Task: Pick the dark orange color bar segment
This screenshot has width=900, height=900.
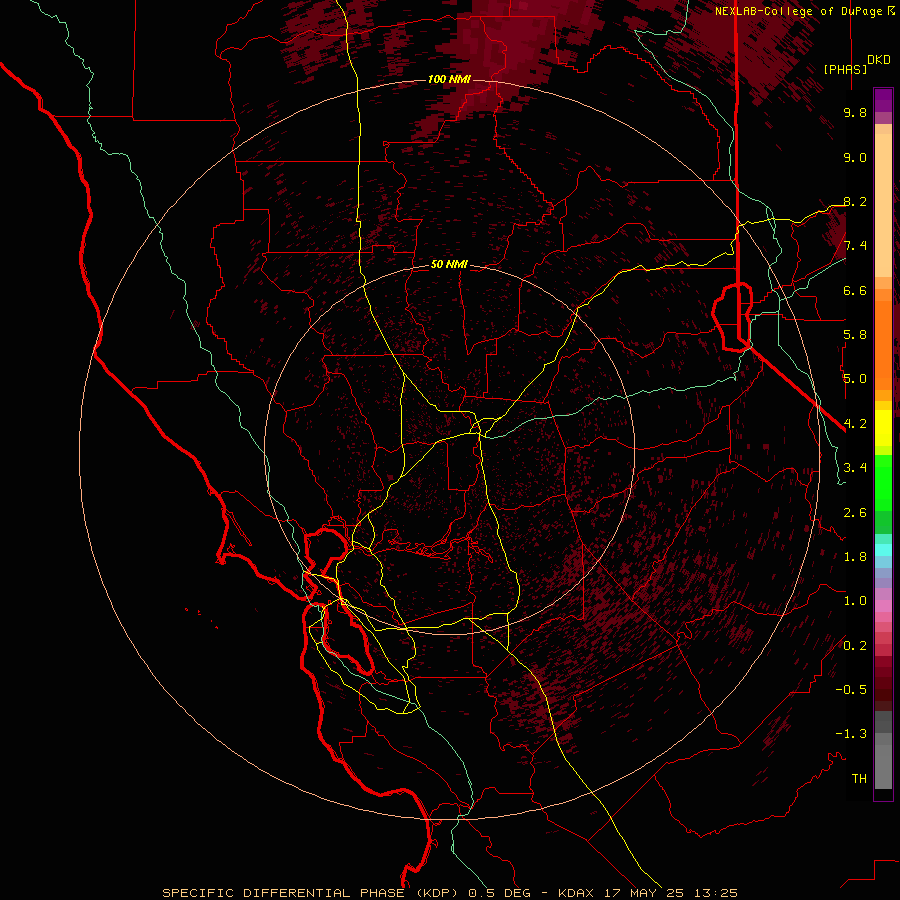Action: click(883, 345)
